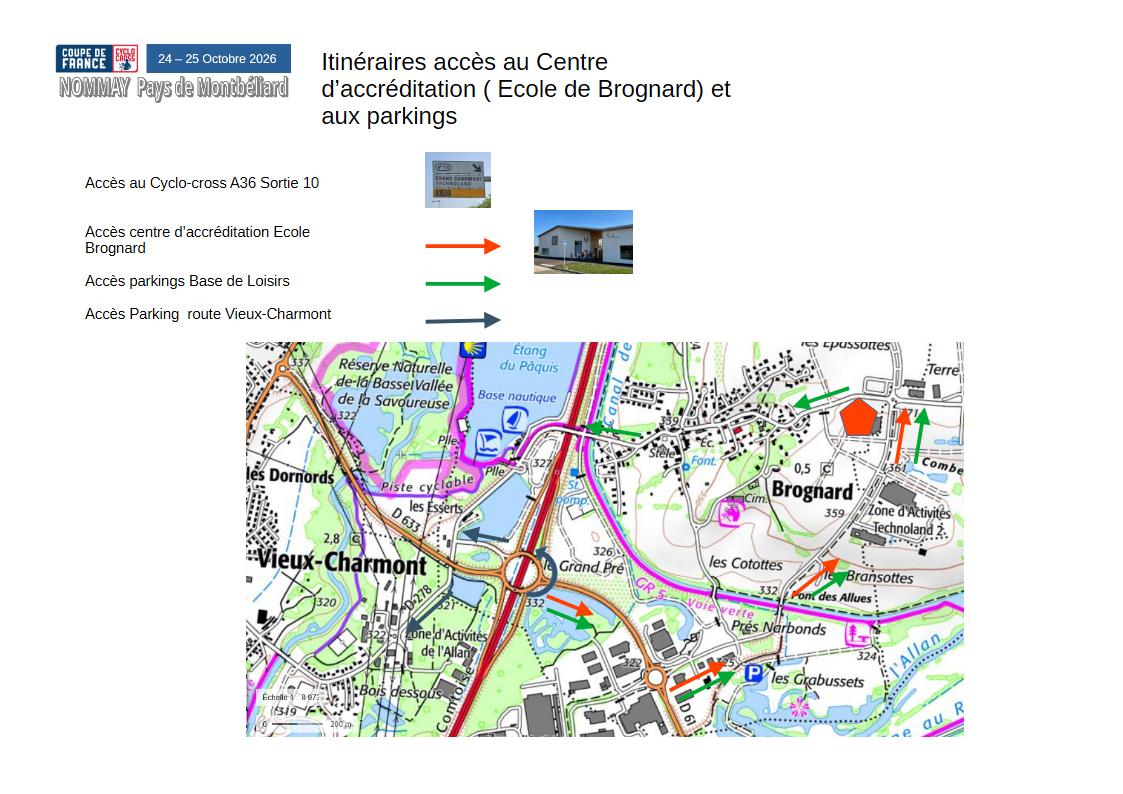Click the NOMMAY Pays de Montbéliard title
1123x794 pixels.
(173, 88)
